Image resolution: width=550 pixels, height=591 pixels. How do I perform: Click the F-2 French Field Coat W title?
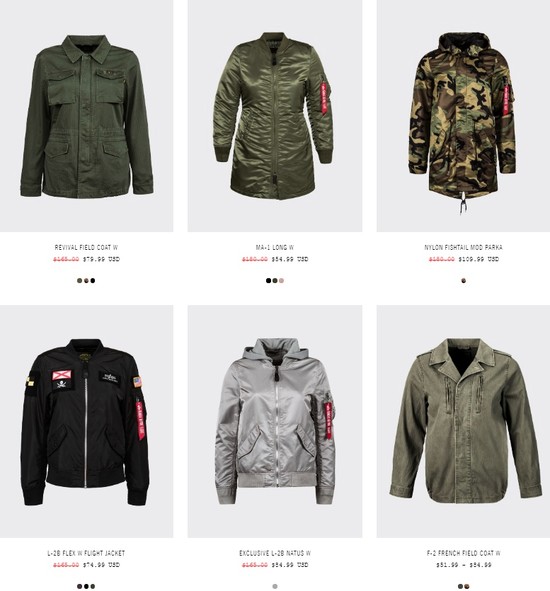pos(463,553)
